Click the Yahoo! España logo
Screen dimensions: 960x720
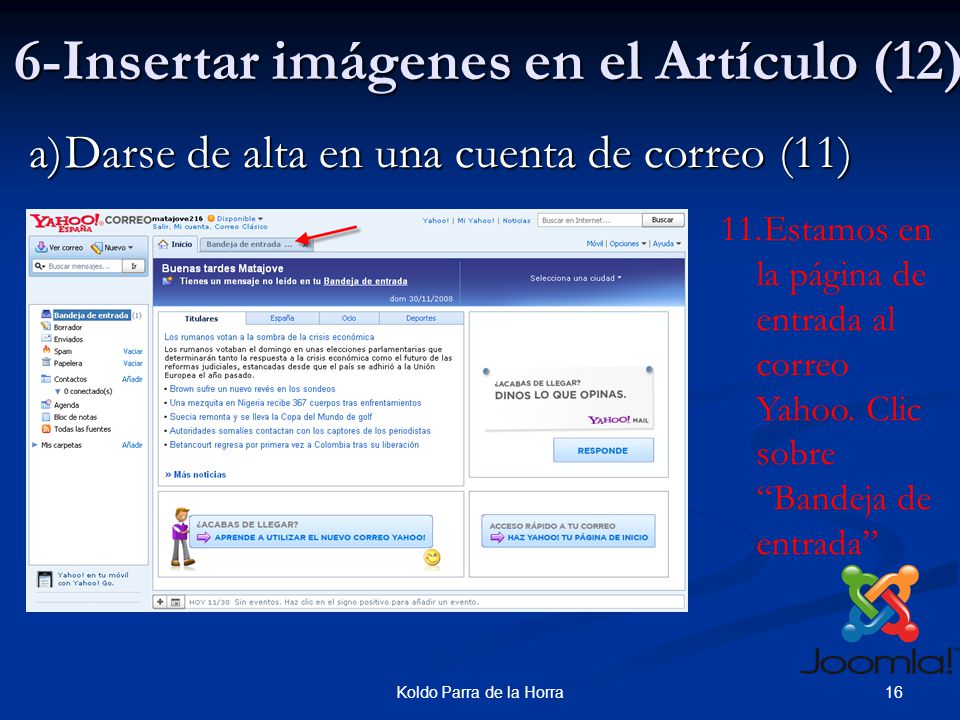(66, 222)
